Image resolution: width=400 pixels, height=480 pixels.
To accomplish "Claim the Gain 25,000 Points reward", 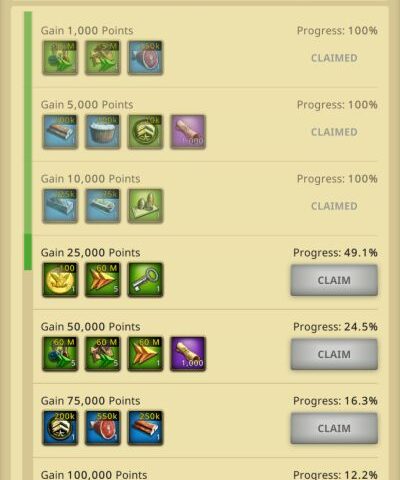I will [334, 280].
